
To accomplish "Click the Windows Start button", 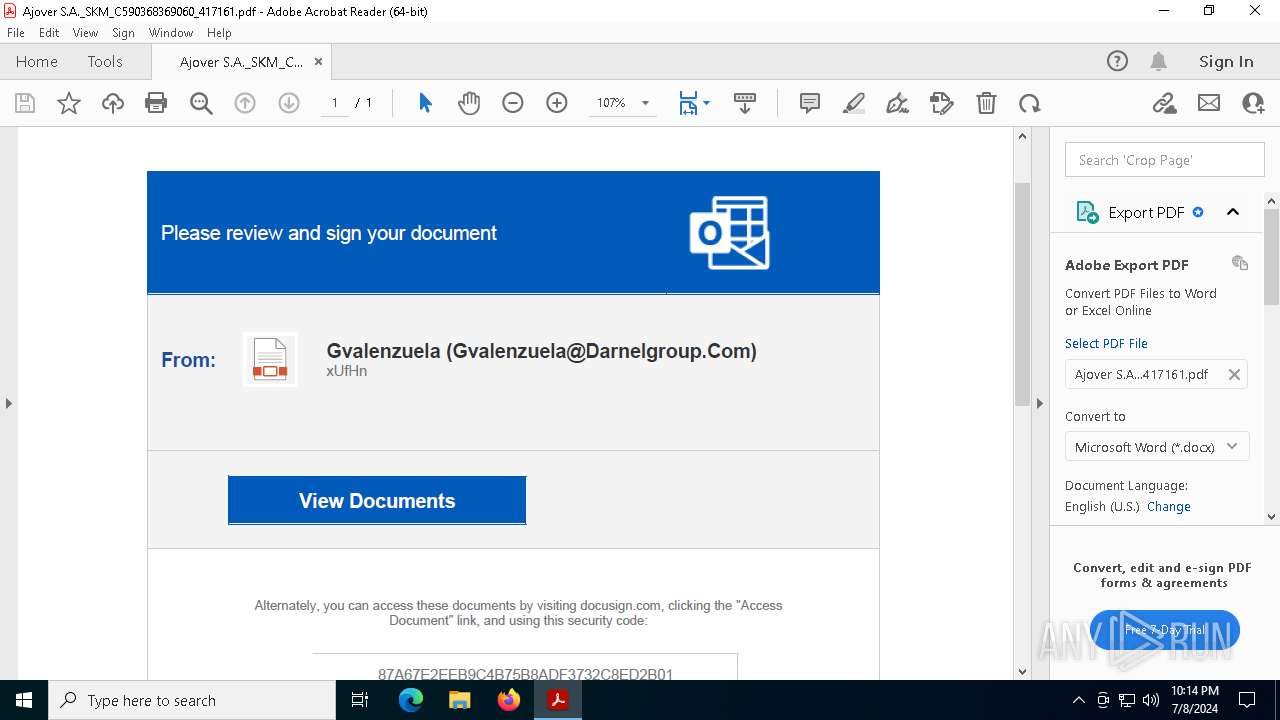I will click(24, 700).
